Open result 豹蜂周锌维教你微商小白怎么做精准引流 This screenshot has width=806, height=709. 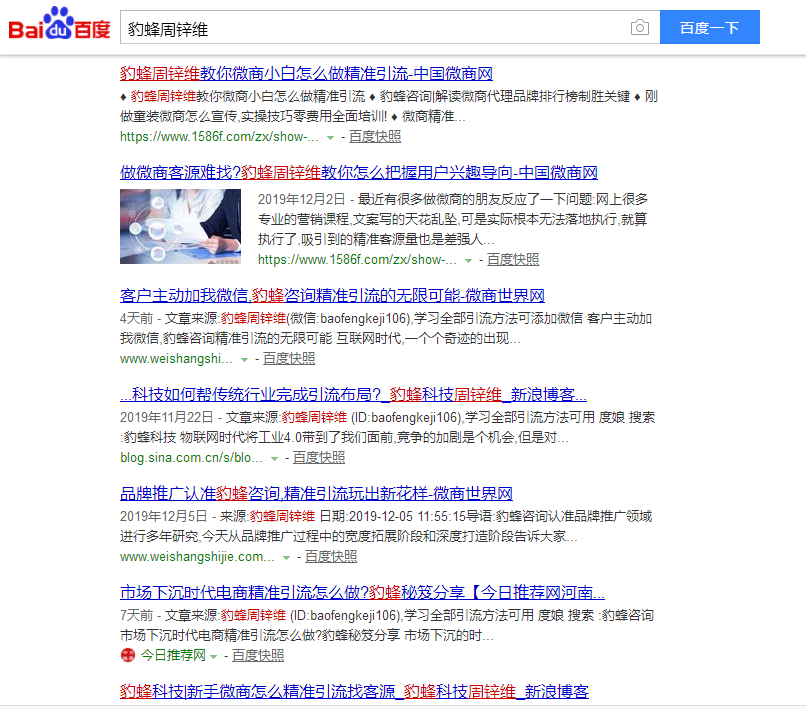click(x=306, y=74)
